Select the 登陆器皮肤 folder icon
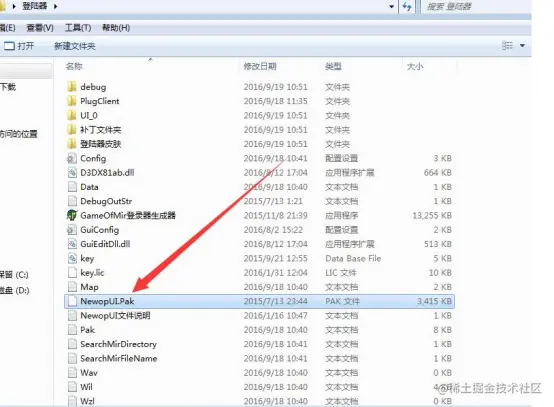554x407 pixels. coord(71,144)
